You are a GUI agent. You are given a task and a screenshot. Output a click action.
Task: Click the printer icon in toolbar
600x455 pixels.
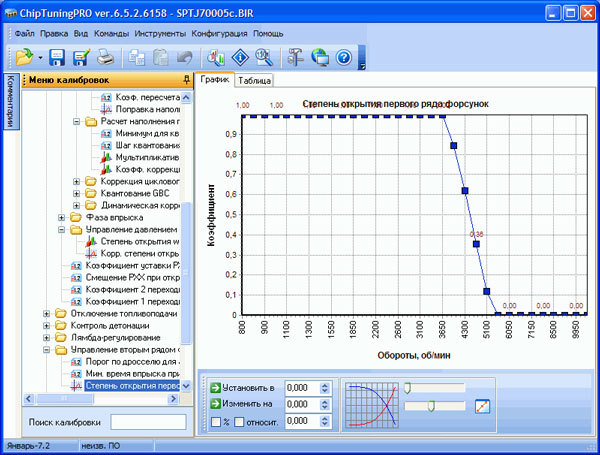pos(107,57)
